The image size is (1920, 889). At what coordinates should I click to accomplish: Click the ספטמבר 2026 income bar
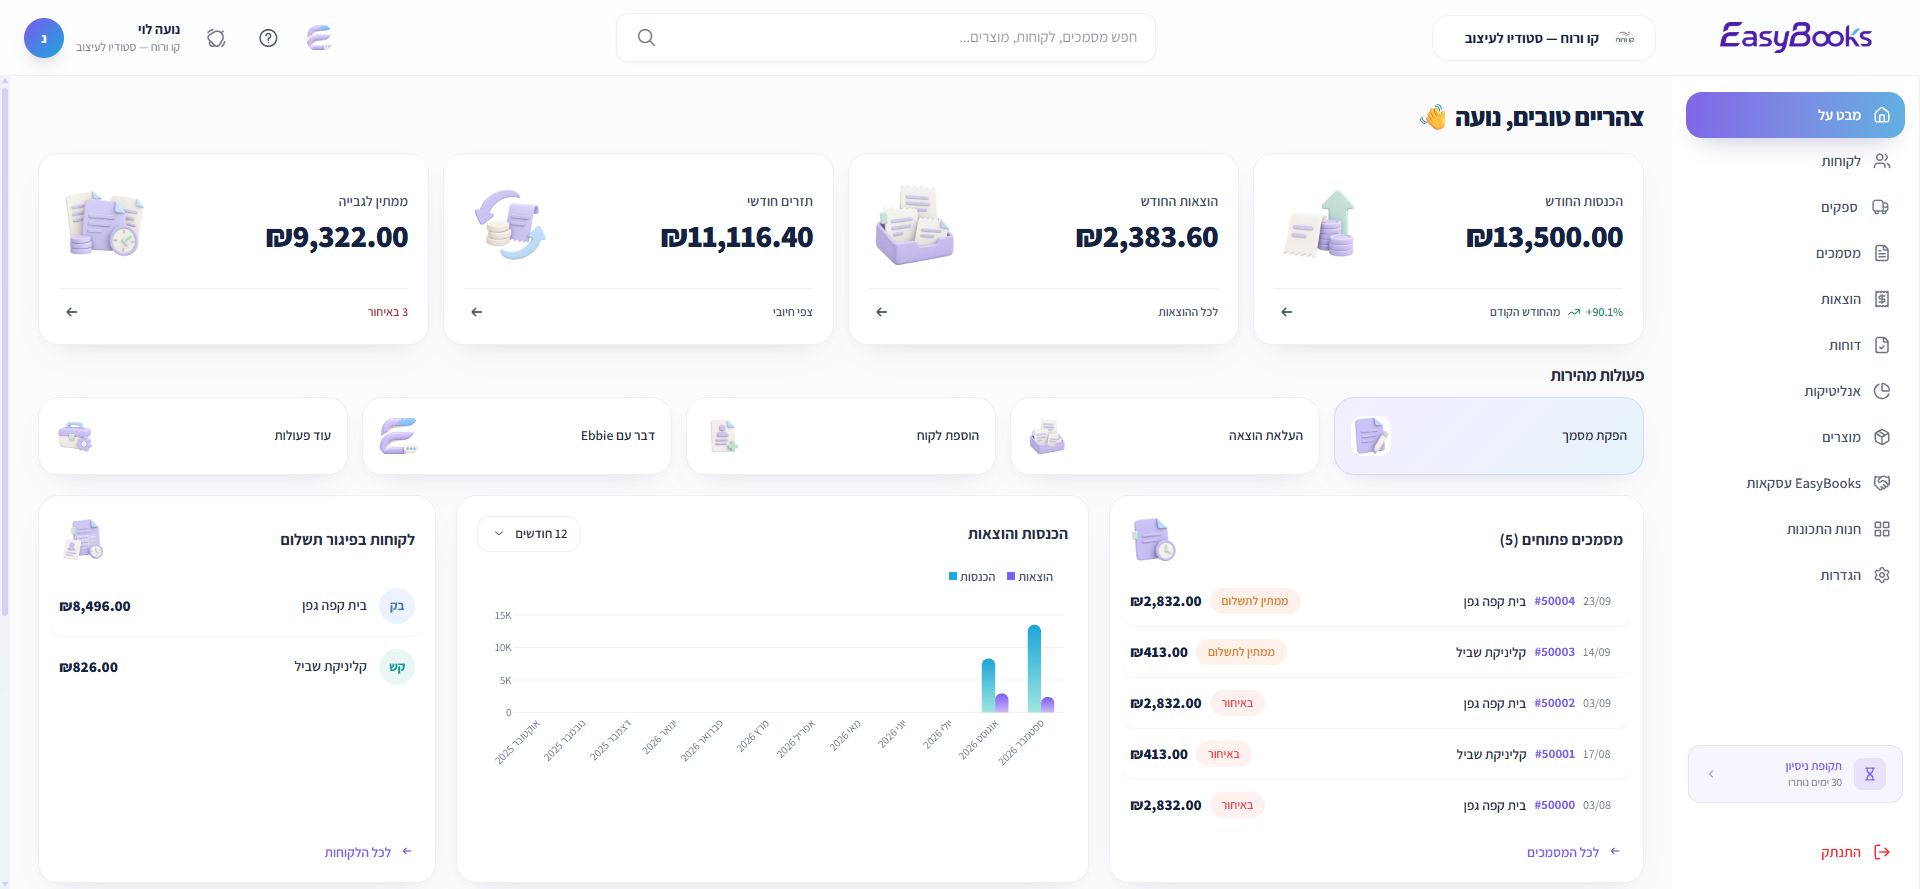(x=1034, y=668)
